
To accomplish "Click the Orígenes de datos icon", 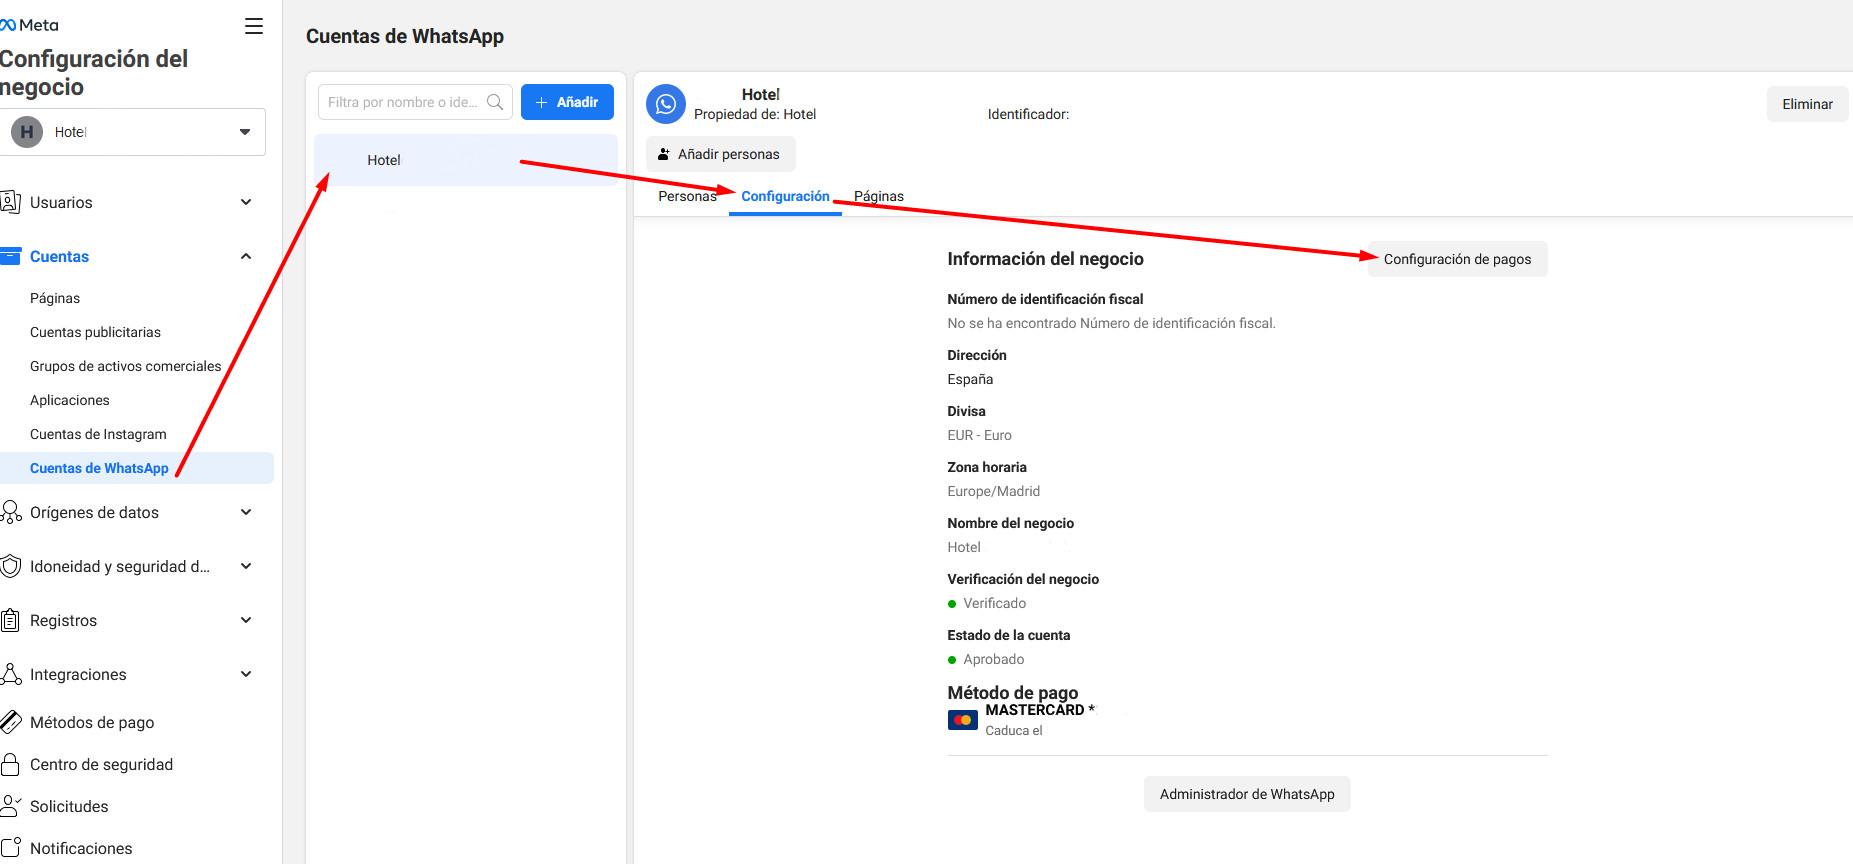I will tap(11, 512).
